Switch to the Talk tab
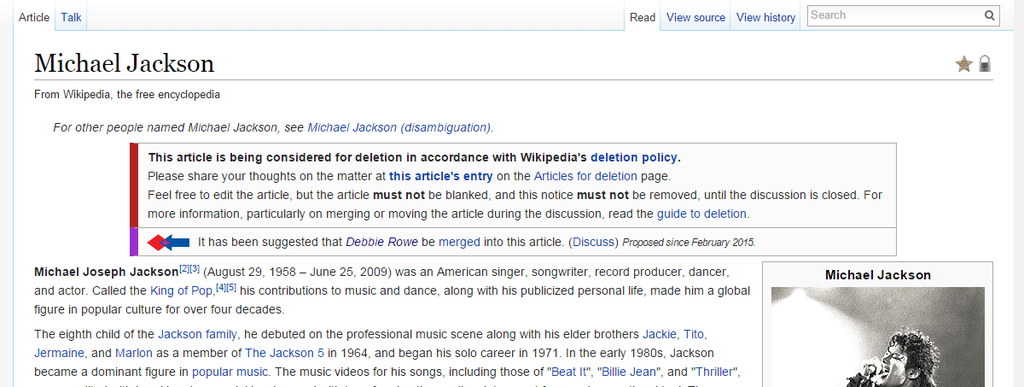Viewport: 1024px width, 387px height. 71,18
